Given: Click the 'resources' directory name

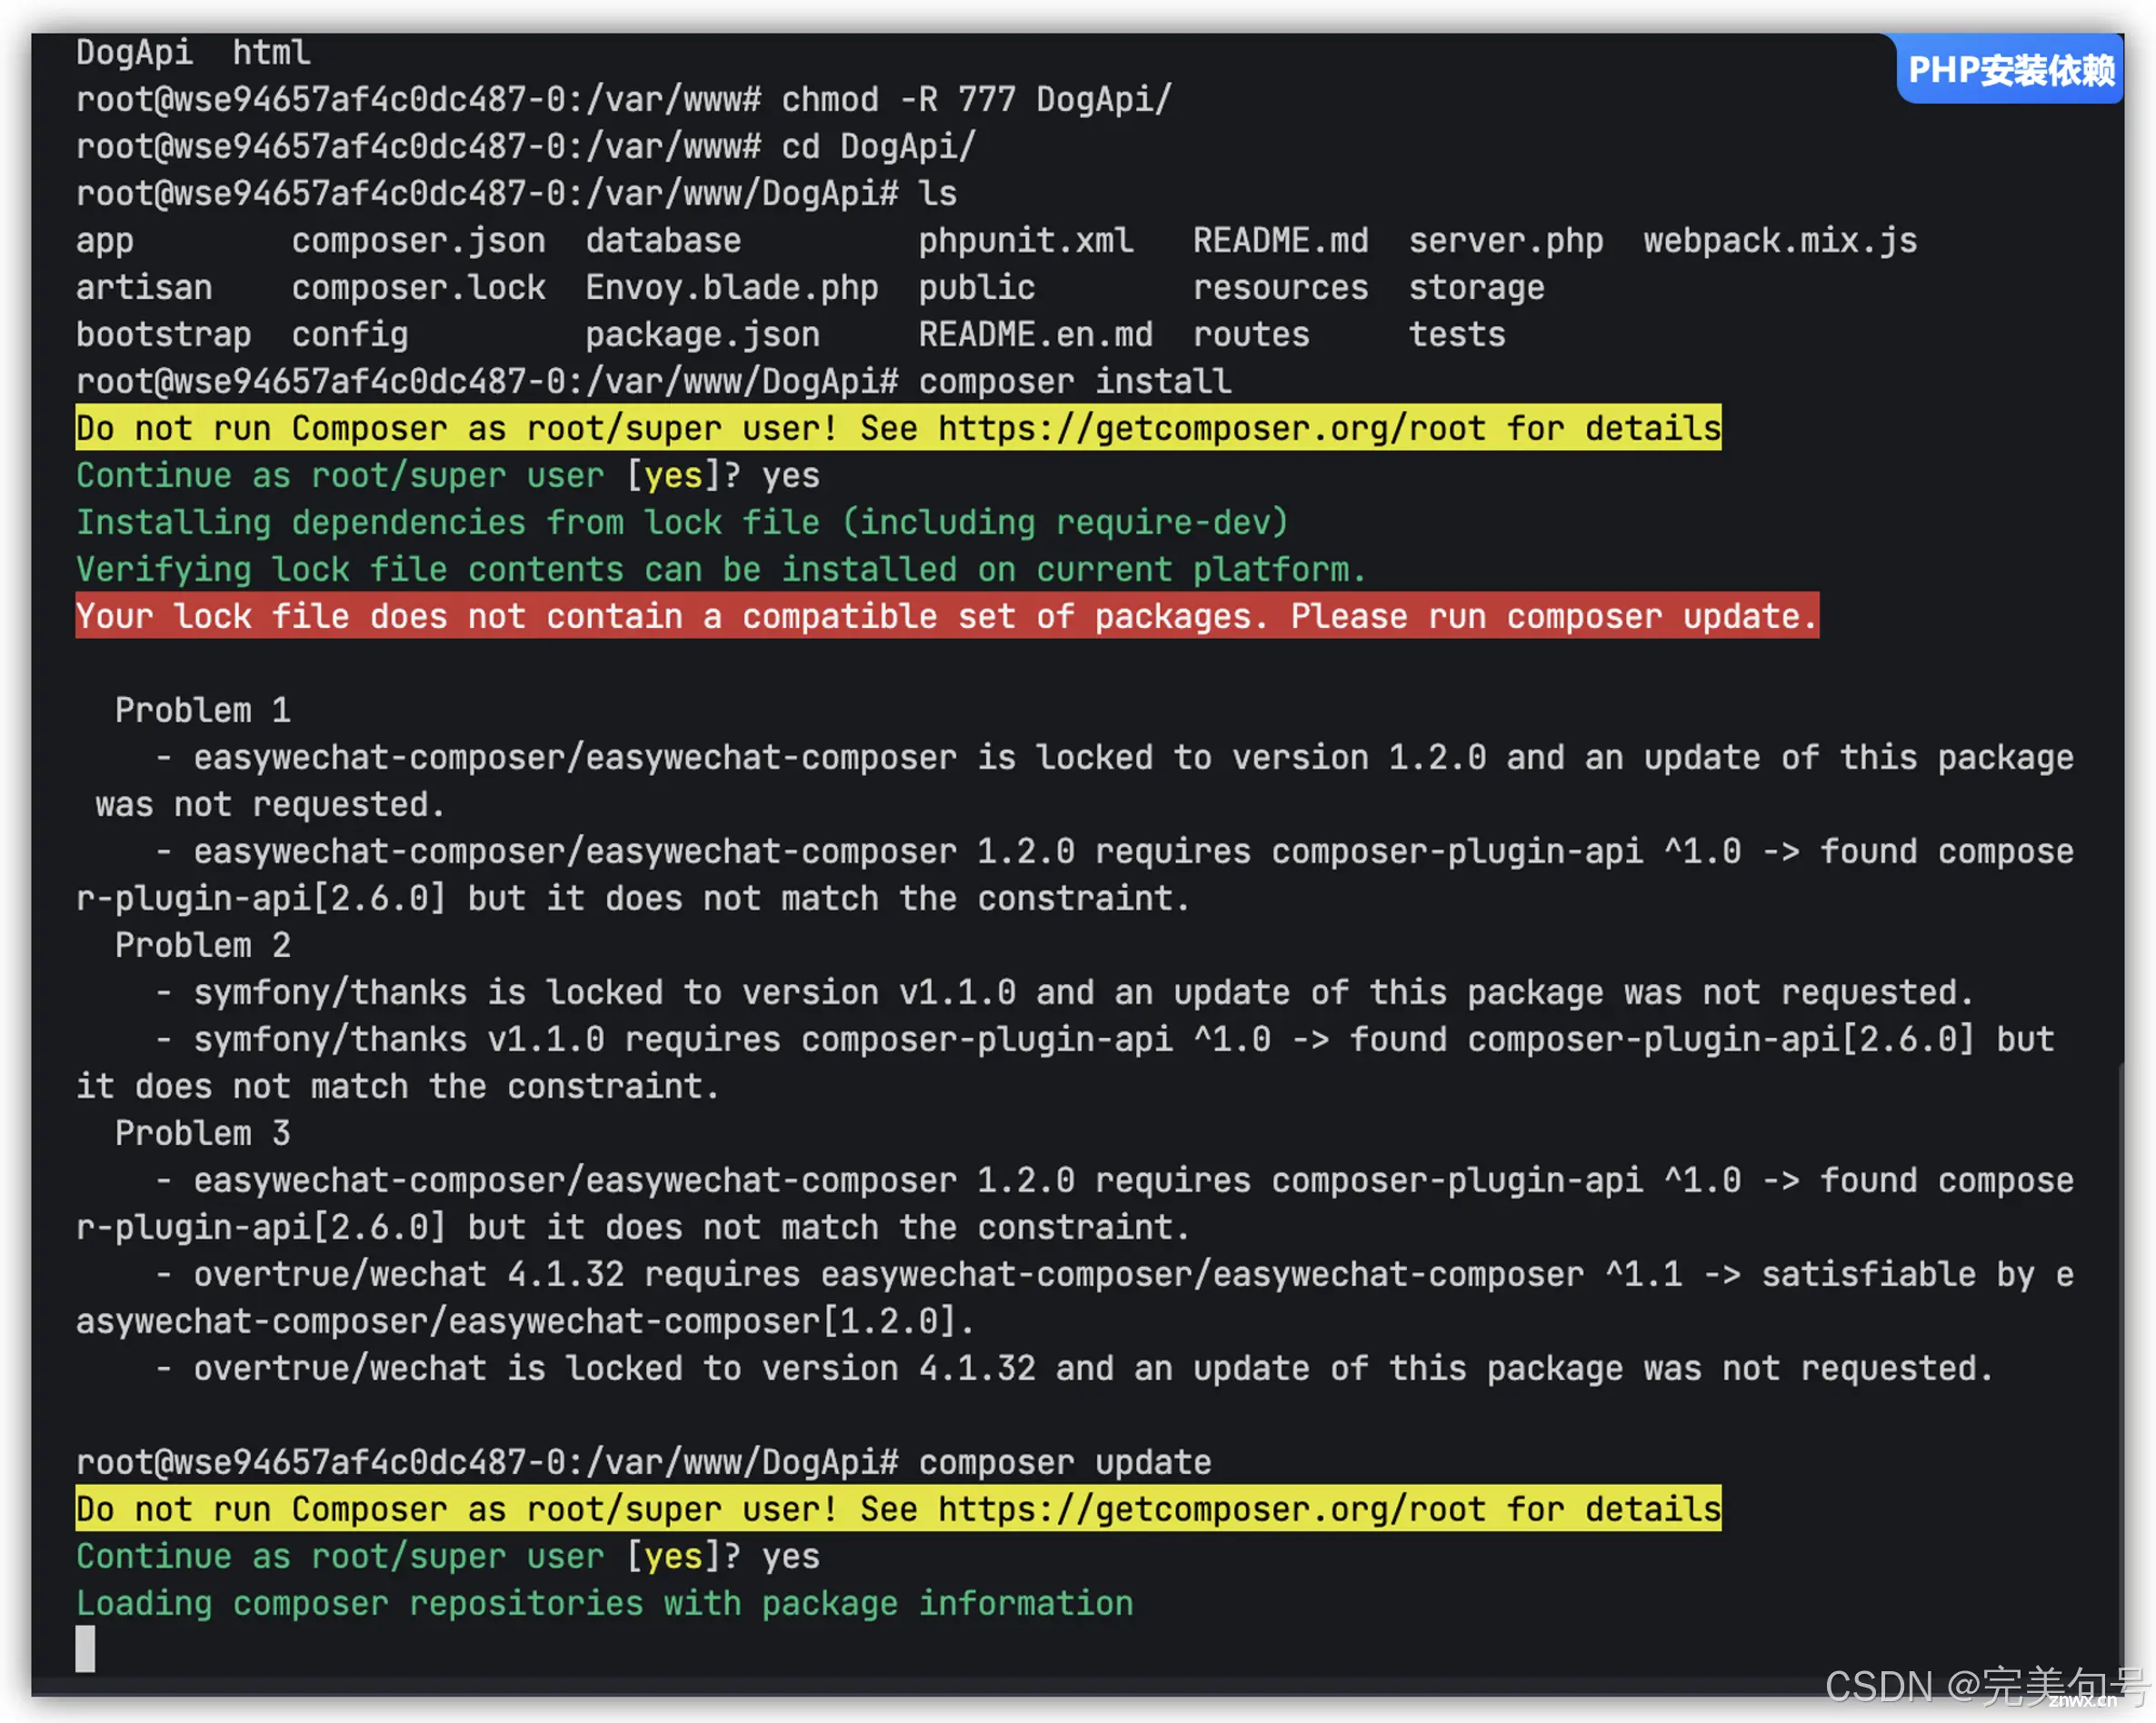Looking at the screenshot, I should pyautogui.click(x=1280, y=288).
